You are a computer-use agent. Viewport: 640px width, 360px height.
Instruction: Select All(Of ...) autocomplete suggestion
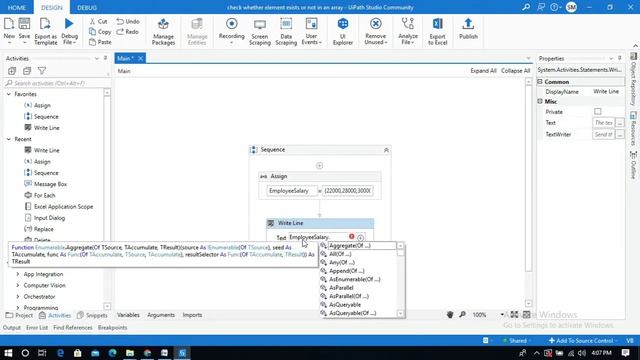coord(340,254)
